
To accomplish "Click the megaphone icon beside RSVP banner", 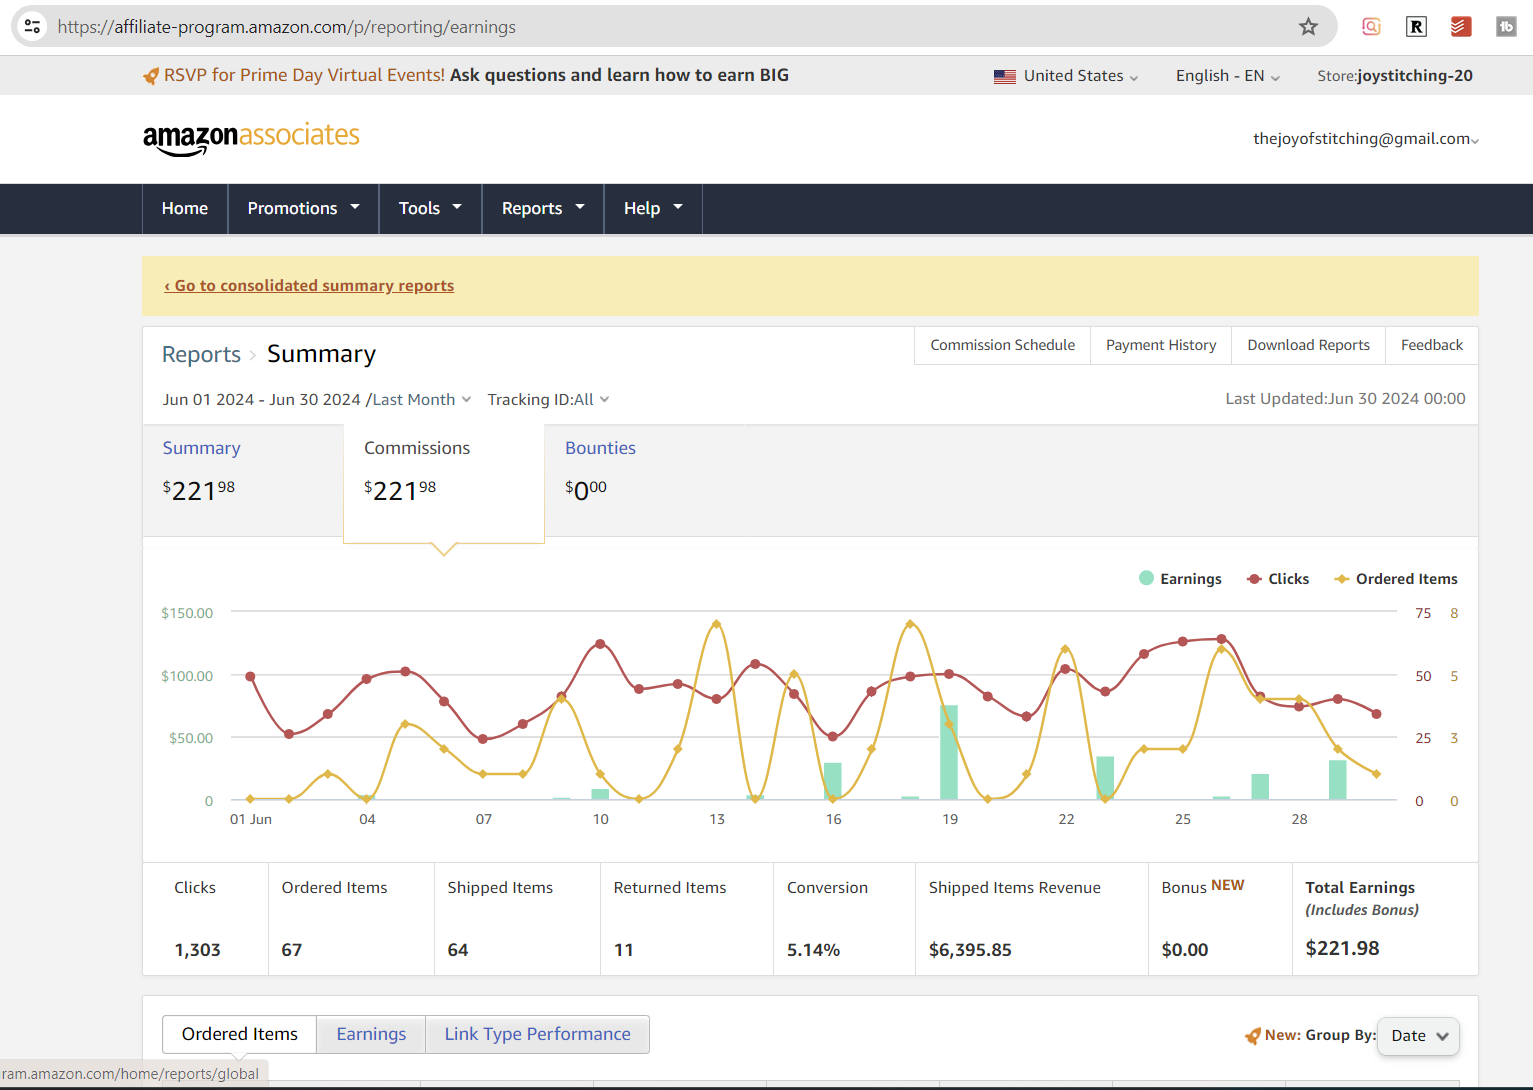I will tap(151, 76).
